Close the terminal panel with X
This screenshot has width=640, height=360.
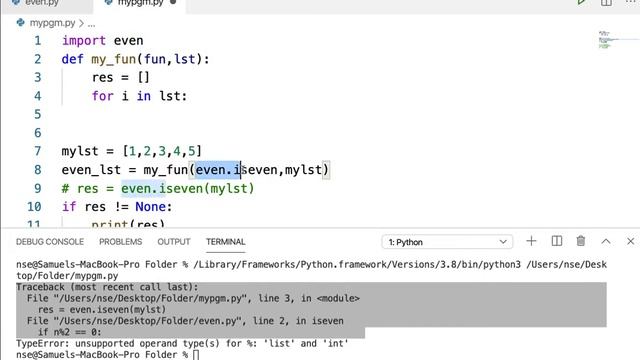[x=630, y=241]
